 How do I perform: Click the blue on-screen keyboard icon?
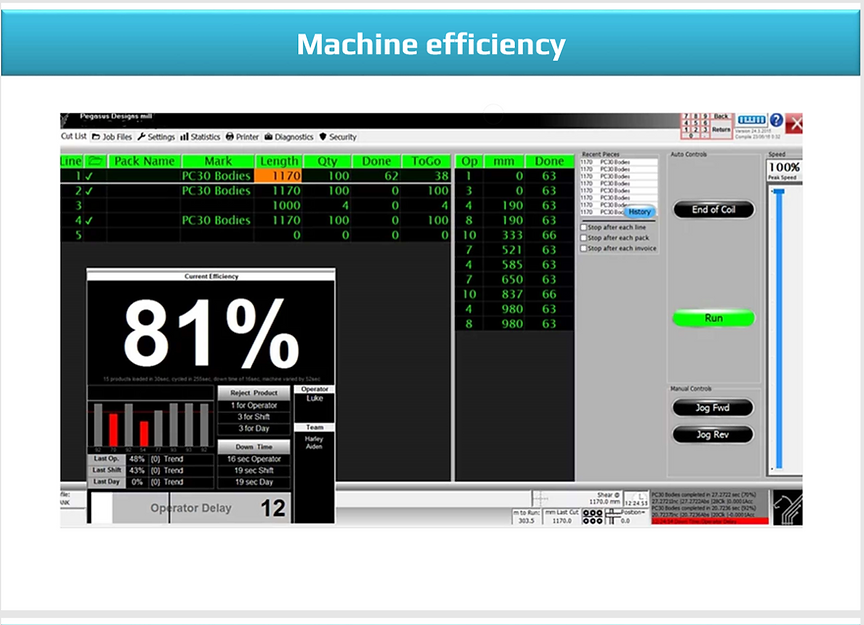[752, 120]
